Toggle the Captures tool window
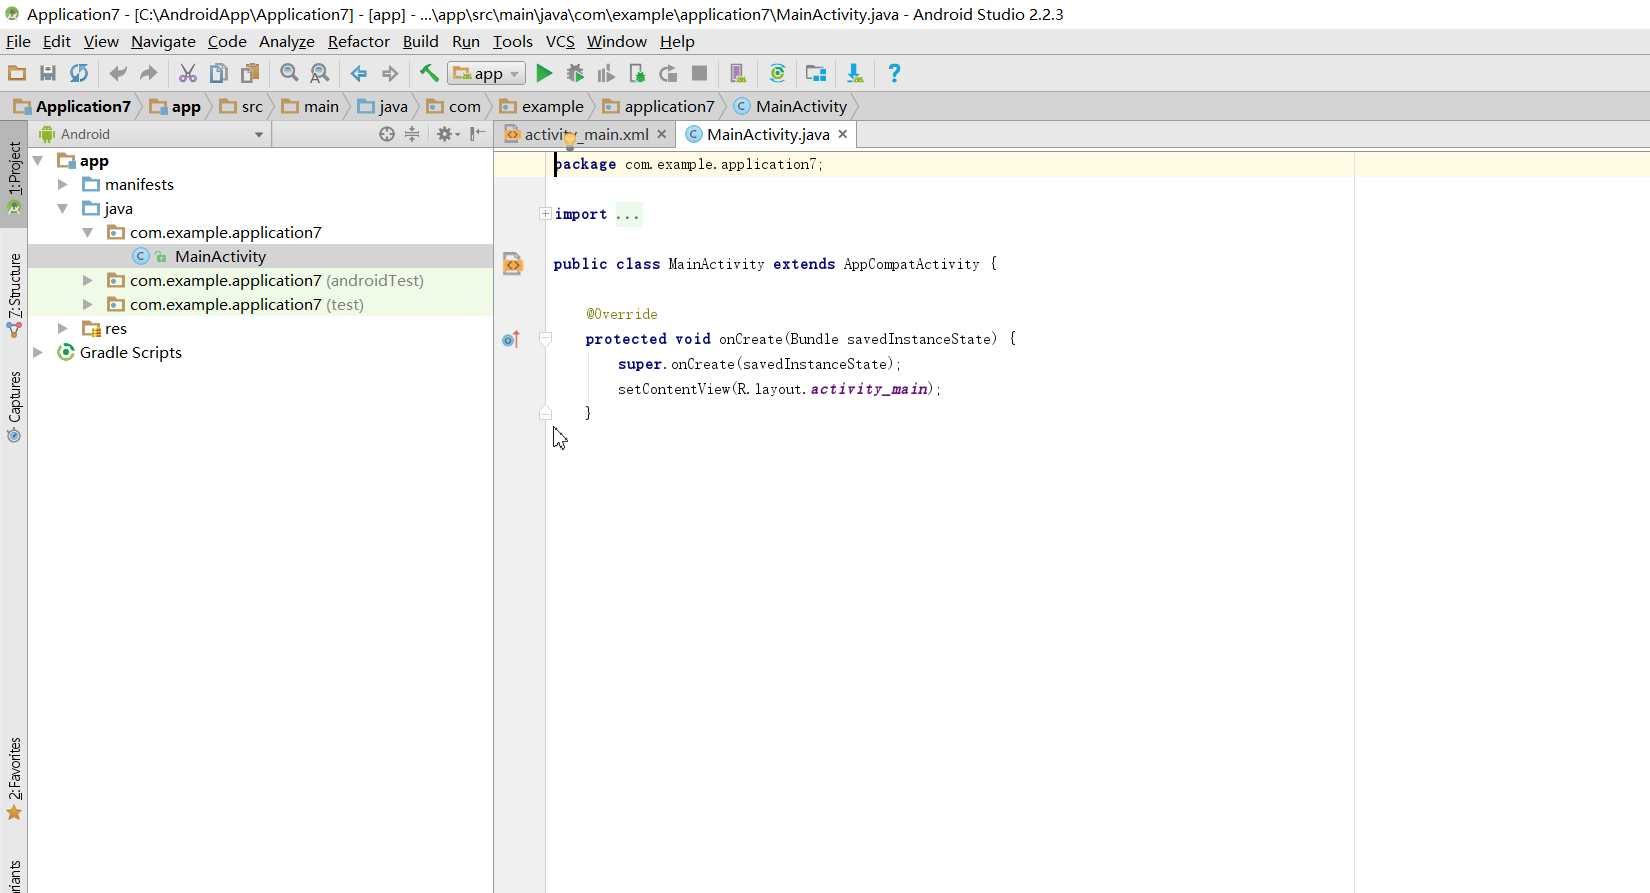The image size is (1650, 893). click(x=14, y=407)
